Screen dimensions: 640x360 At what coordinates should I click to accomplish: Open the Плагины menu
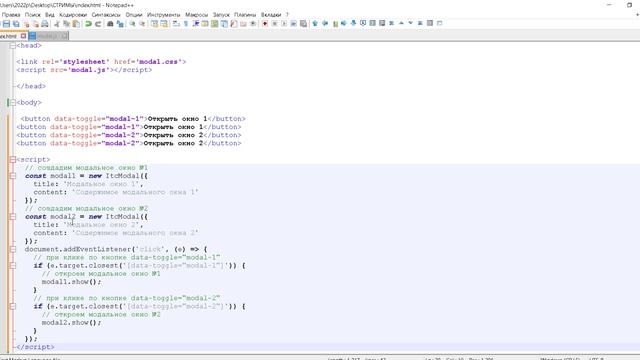245,15
